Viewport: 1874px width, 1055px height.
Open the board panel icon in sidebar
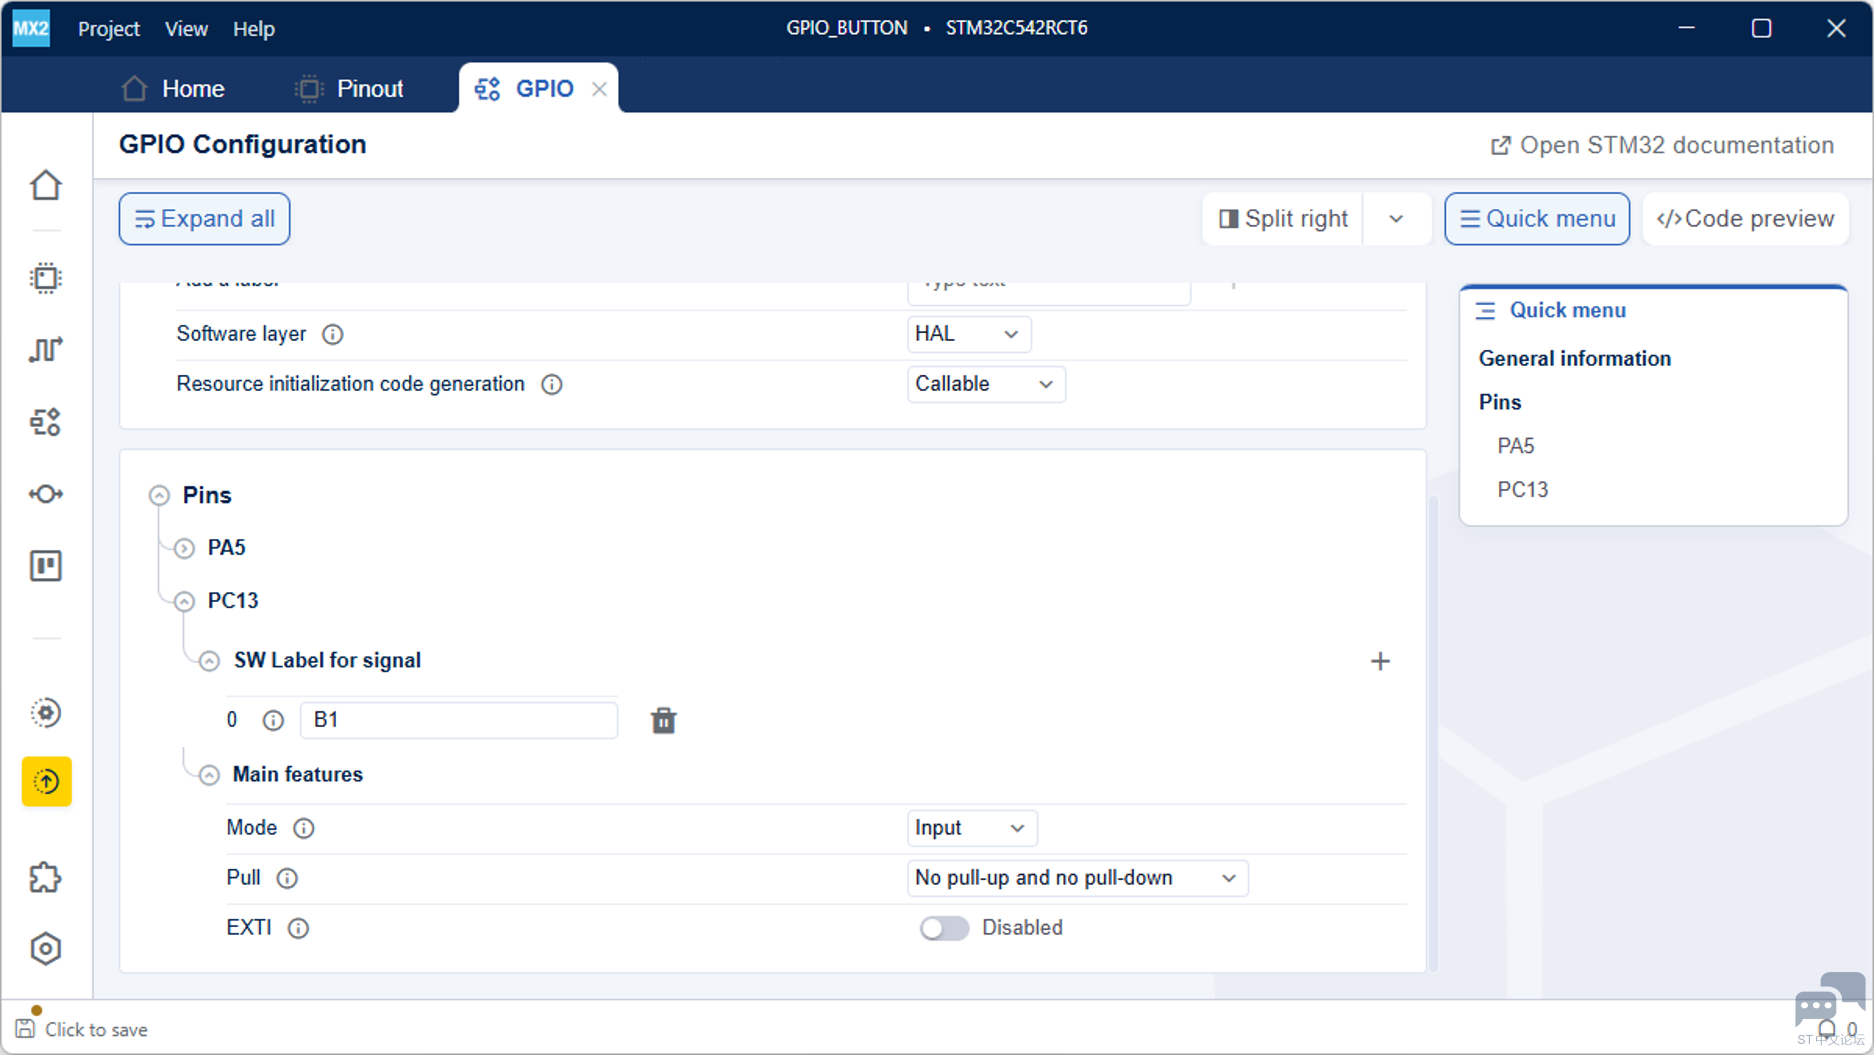click(46, 566)
